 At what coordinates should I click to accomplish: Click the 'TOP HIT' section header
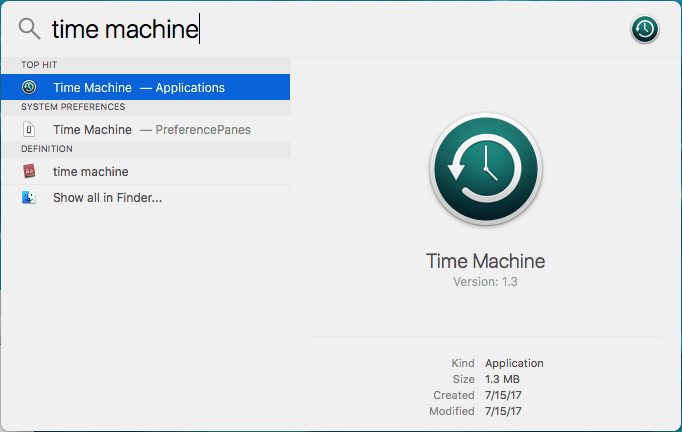[x=39, y=65]
